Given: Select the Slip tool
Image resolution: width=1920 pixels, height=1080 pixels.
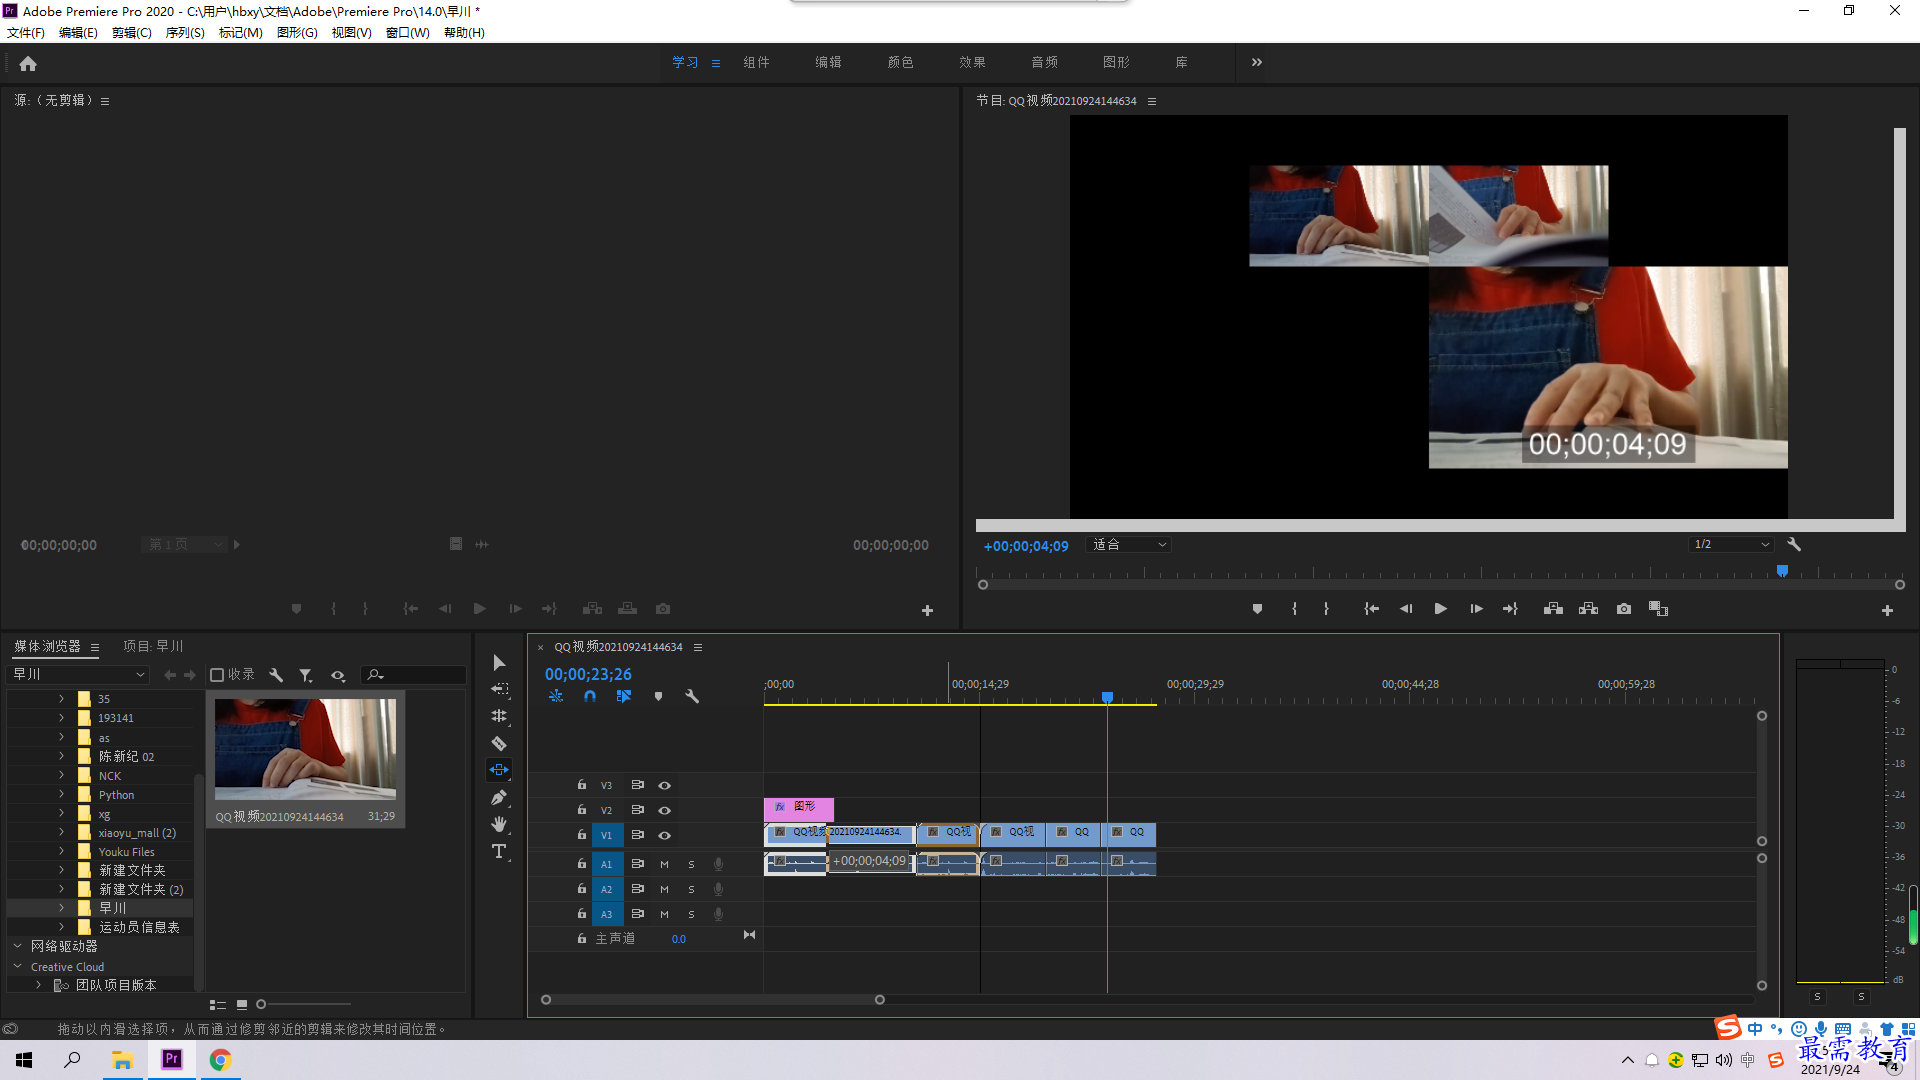Looking at the screenshot, I should [x=499, y=770].
